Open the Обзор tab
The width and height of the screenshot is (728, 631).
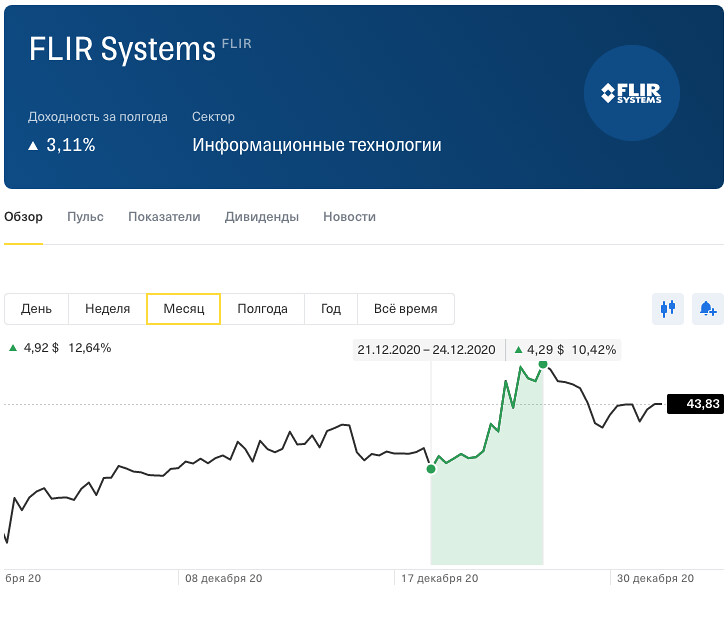(x=23, y=217)
